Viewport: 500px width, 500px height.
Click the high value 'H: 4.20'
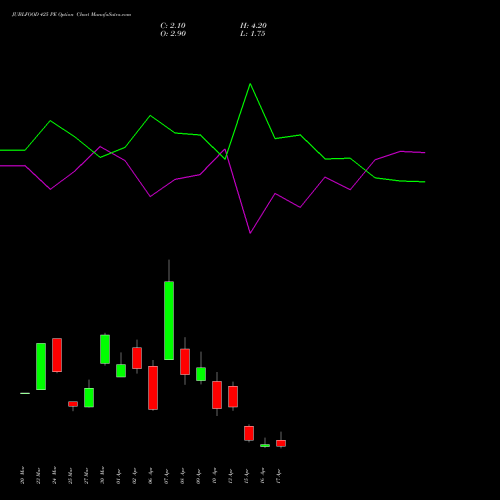253,25
